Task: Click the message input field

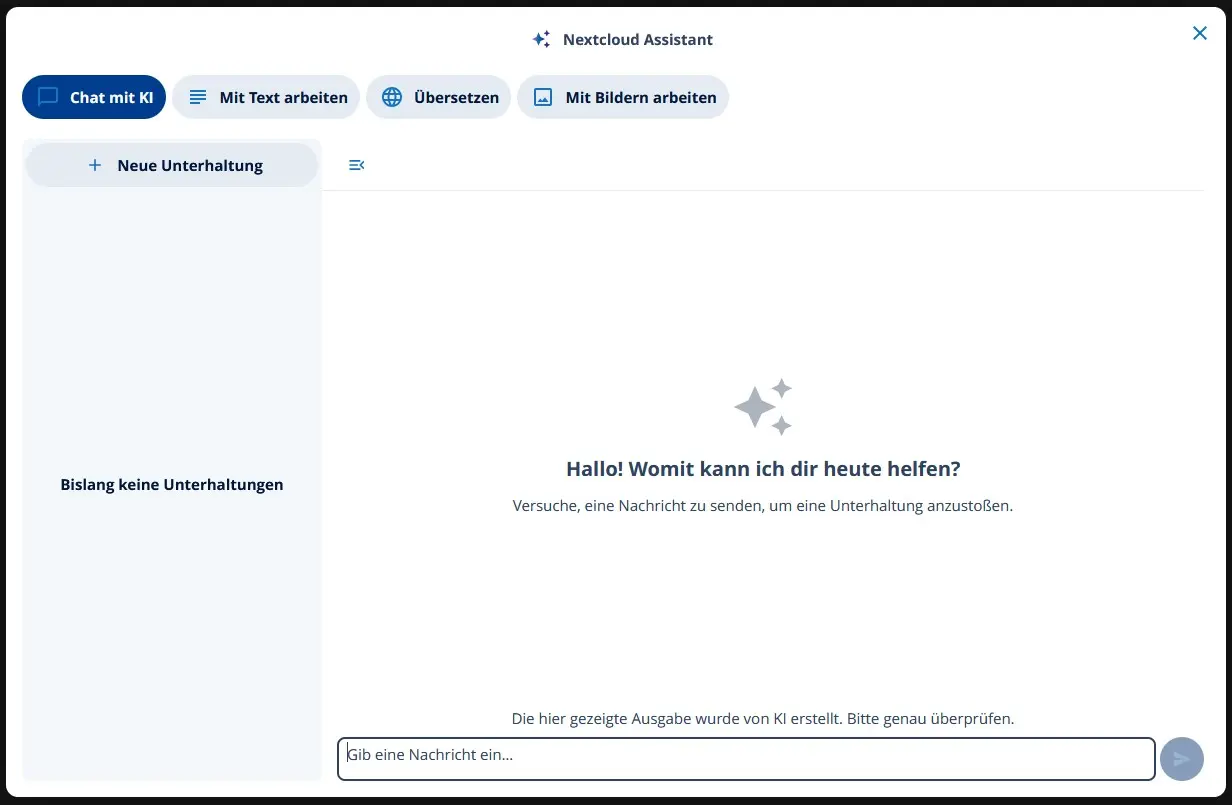Action: coord(745,758)
